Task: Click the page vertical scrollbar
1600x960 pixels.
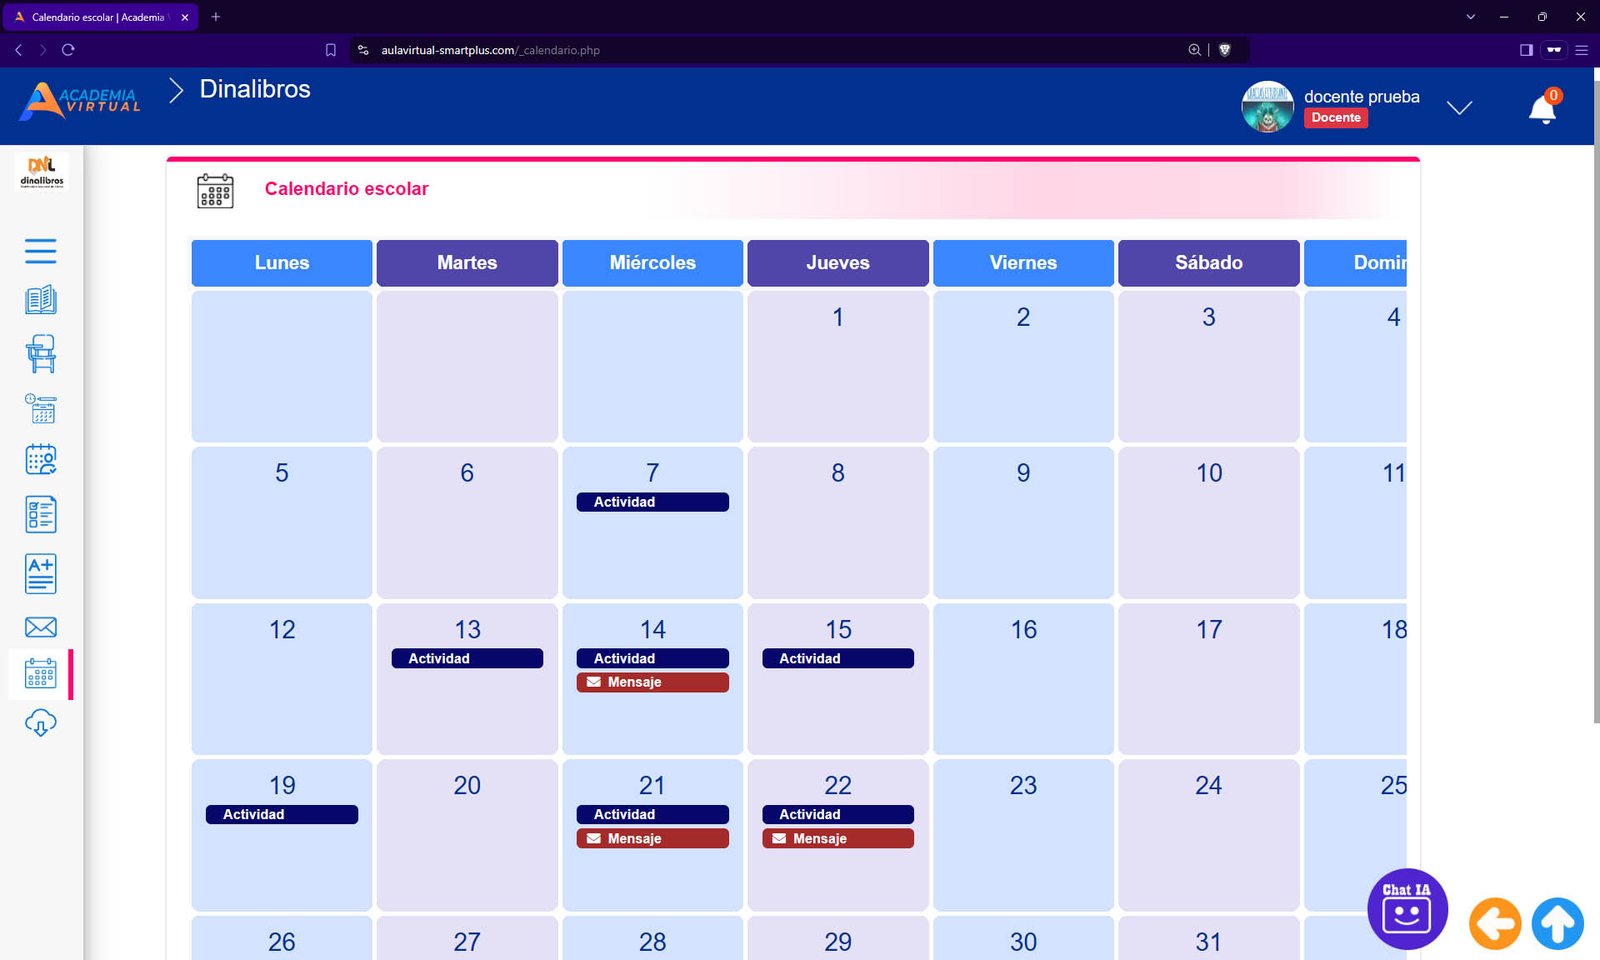Action: [x=1596, y=400]
